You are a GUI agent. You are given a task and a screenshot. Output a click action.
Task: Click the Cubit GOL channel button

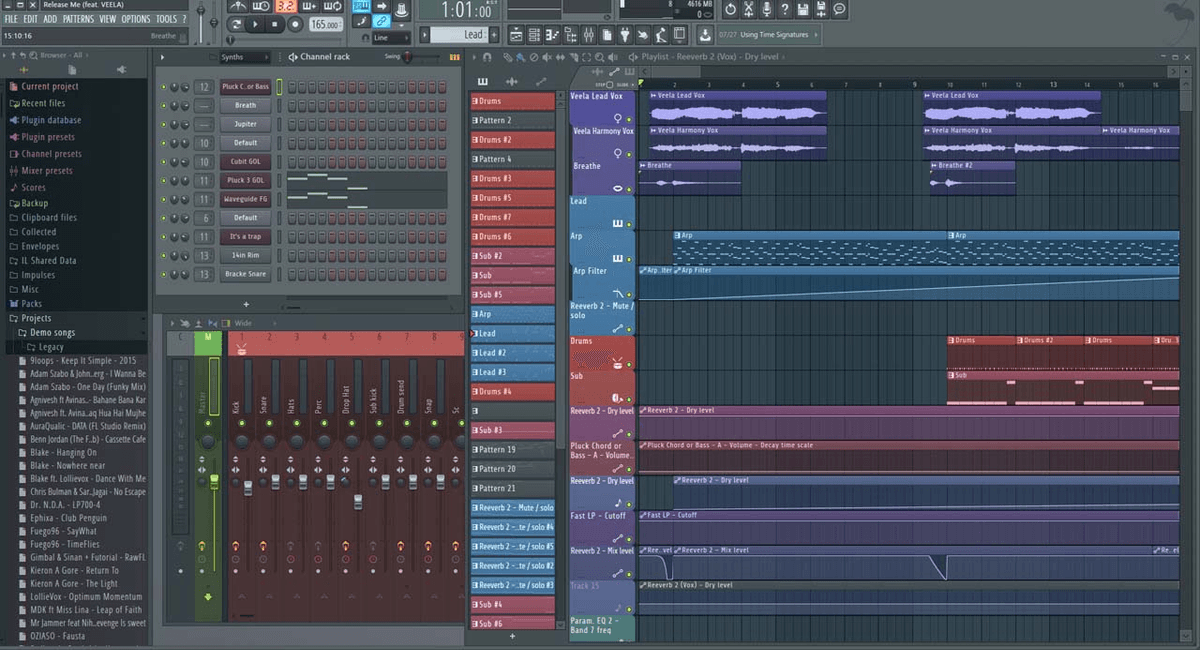click(x=245, y=162)
